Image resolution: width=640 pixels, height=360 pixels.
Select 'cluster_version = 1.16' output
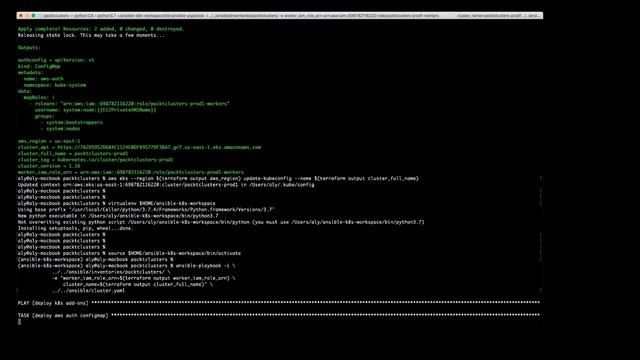[49, 166]
